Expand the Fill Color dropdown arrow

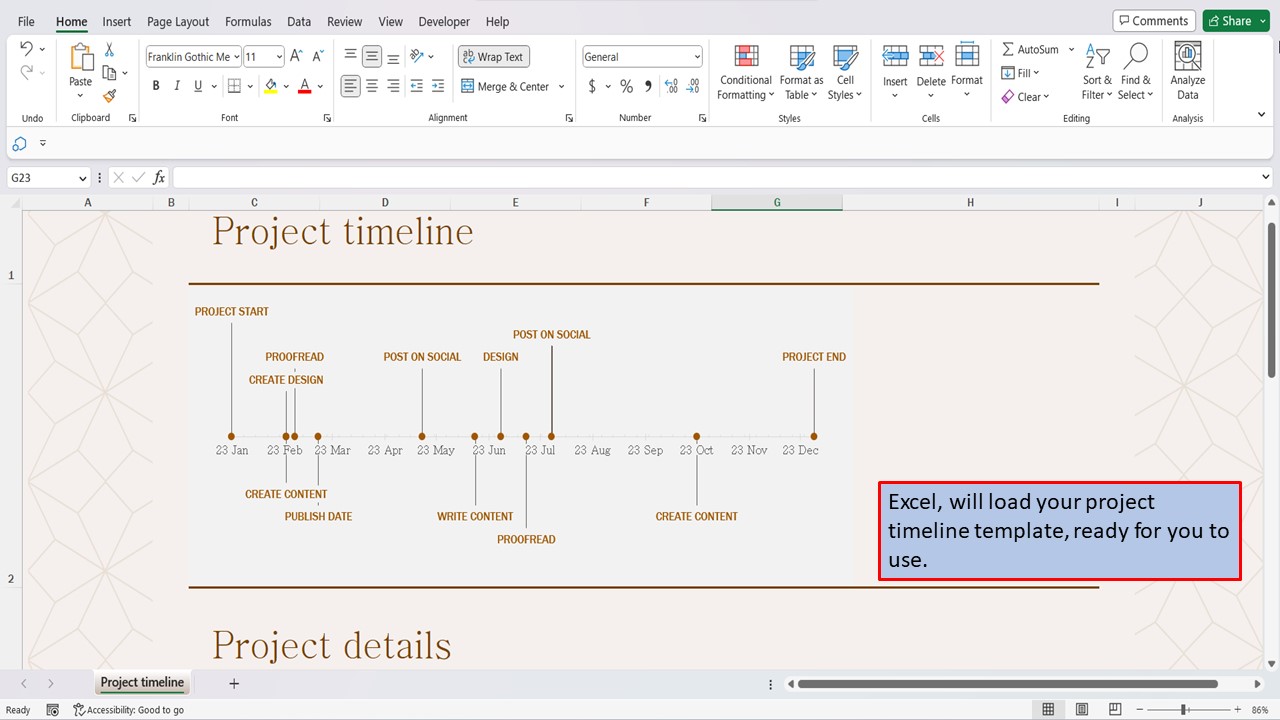pyautogui.click(x=287, y=86)
